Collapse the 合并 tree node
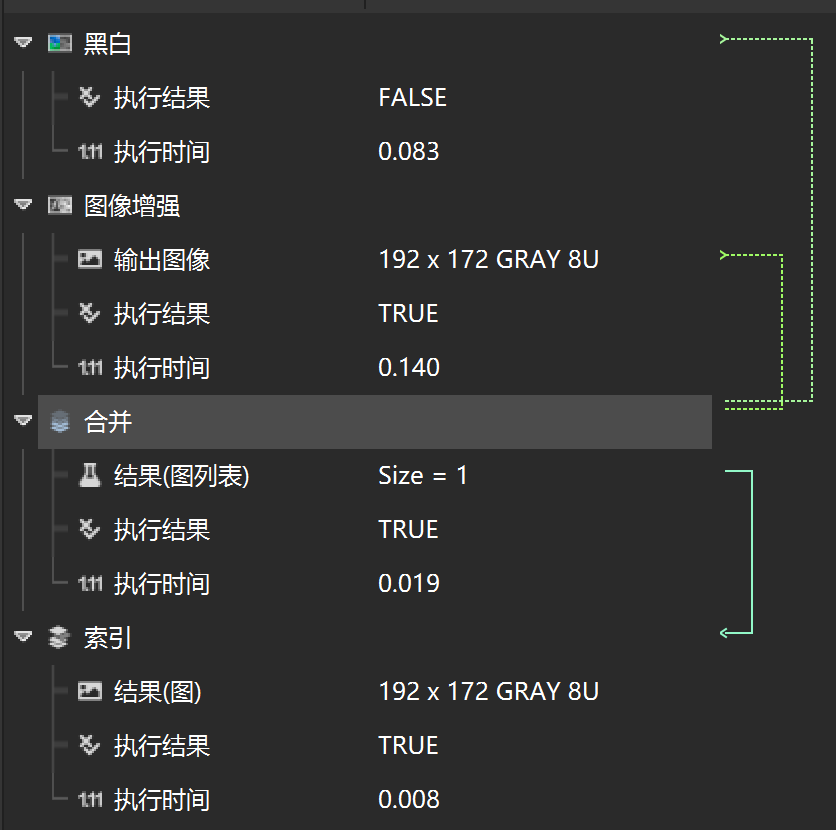The height and width of the screenshot is (830, 836). tap(24, 422)
